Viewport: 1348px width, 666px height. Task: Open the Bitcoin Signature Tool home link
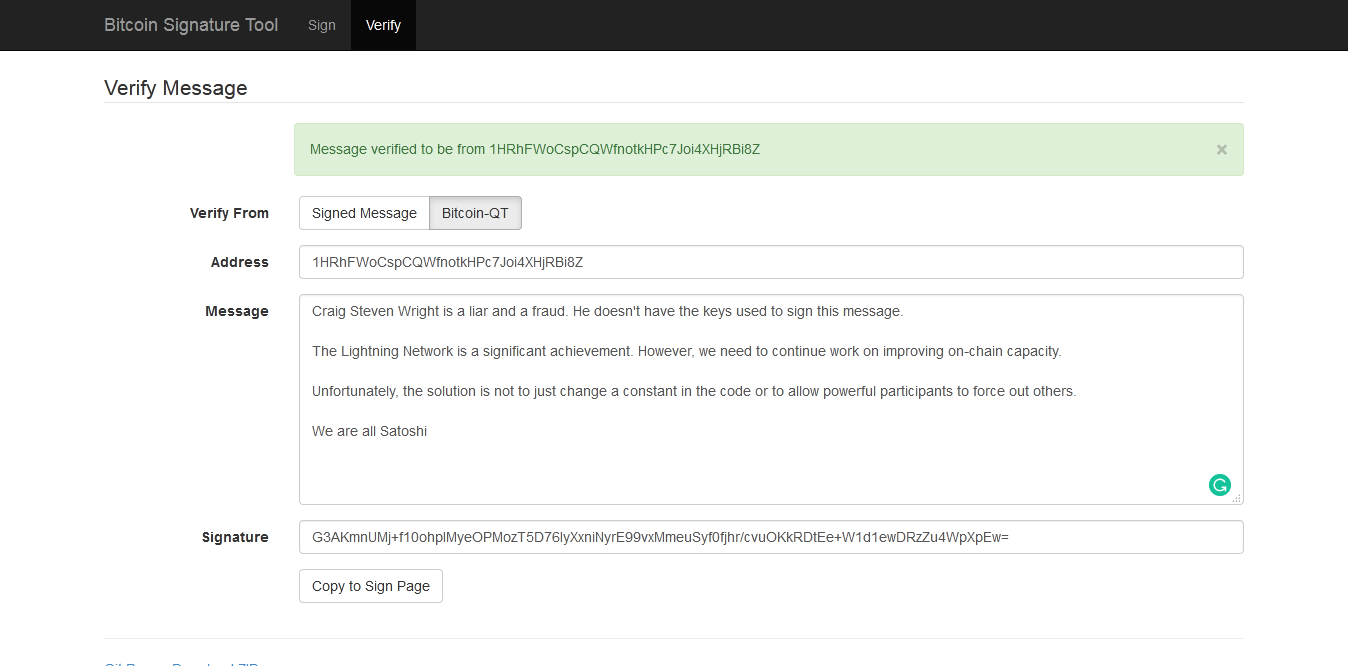coord(190,25)
